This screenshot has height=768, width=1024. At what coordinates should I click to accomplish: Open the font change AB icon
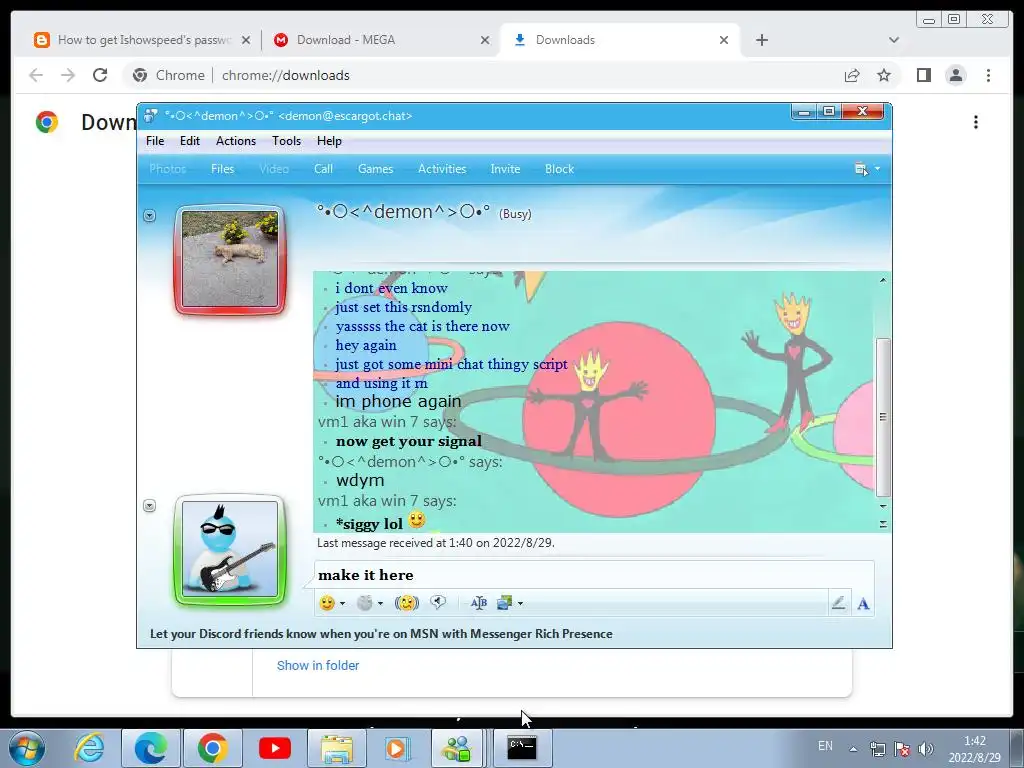click(479, 603)
